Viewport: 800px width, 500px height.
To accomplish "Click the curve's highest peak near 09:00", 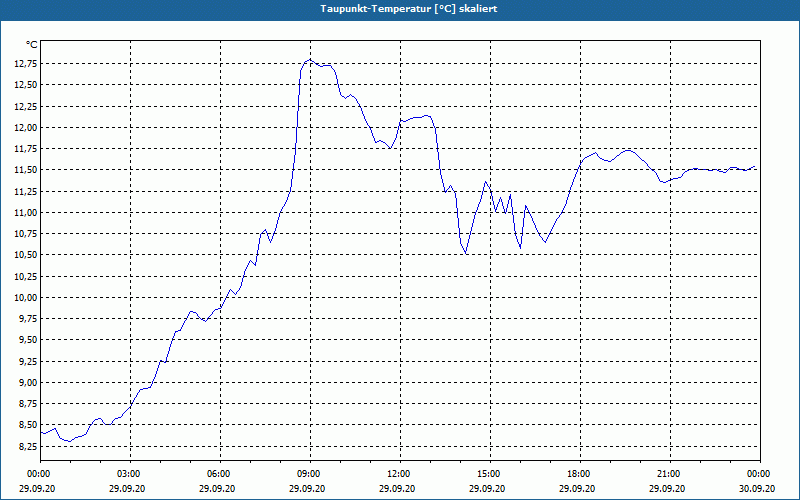I will [x=310, y=59].
